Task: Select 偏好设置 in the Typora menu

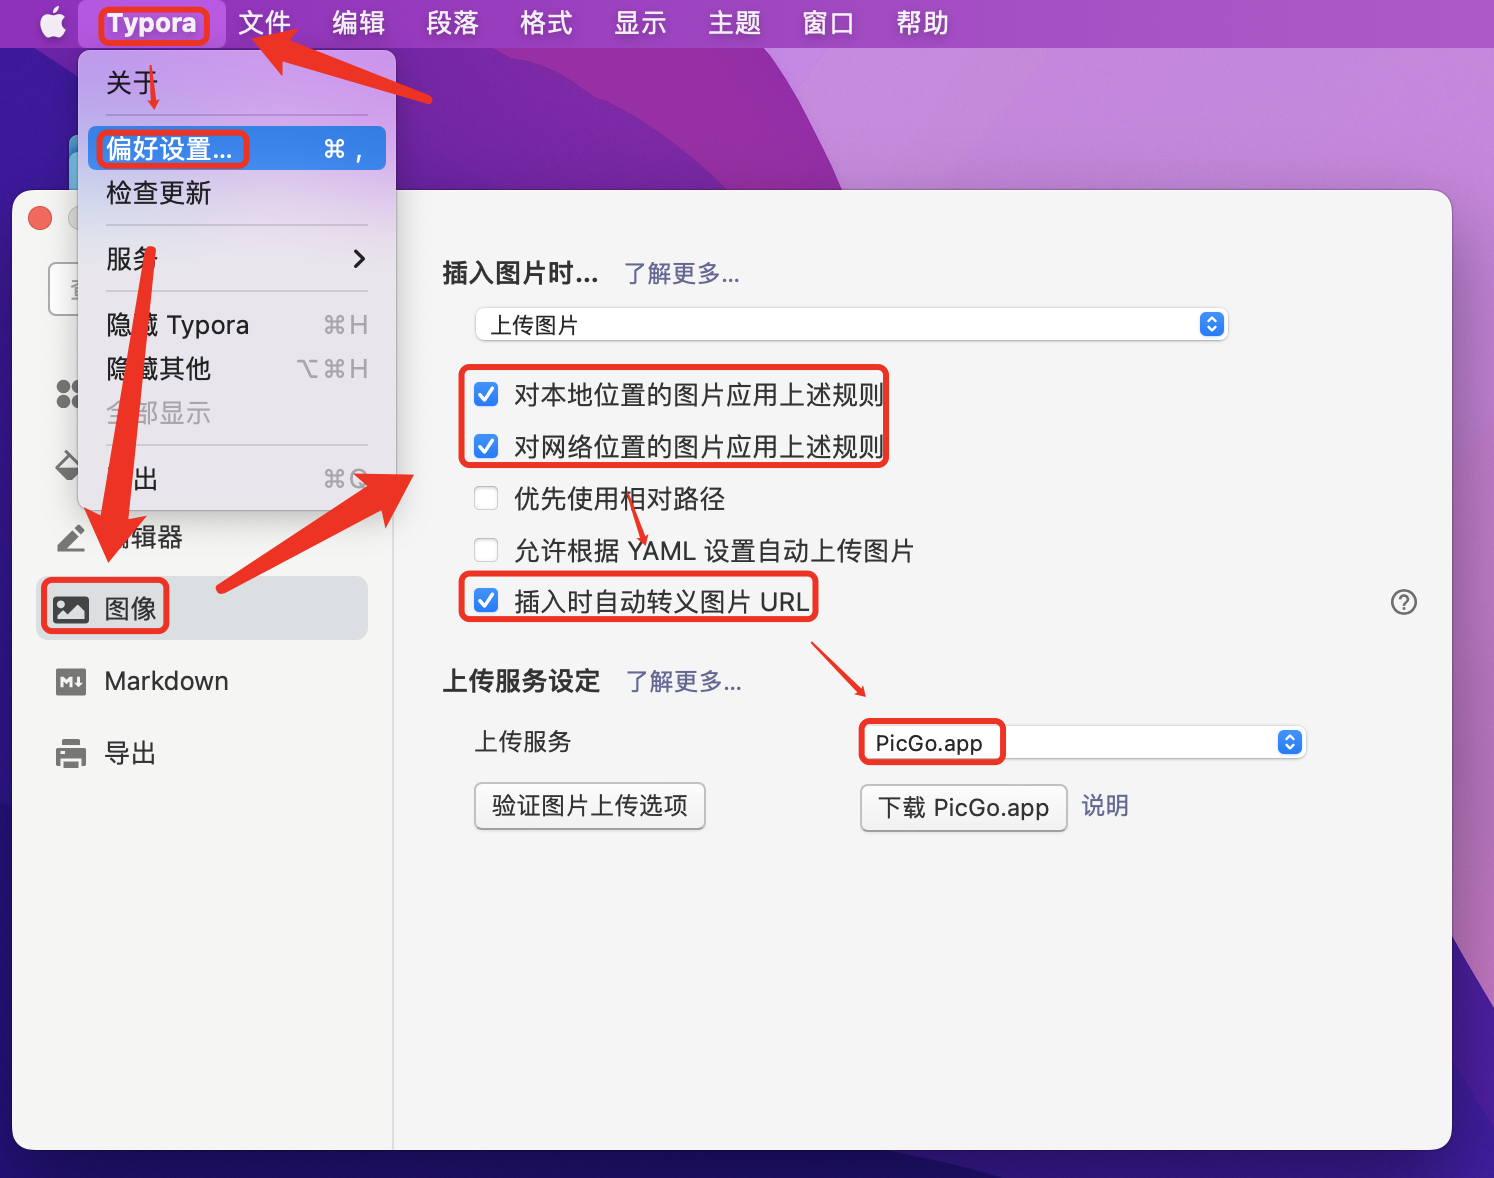Action: pyautogui.click(x=170, y=149)
